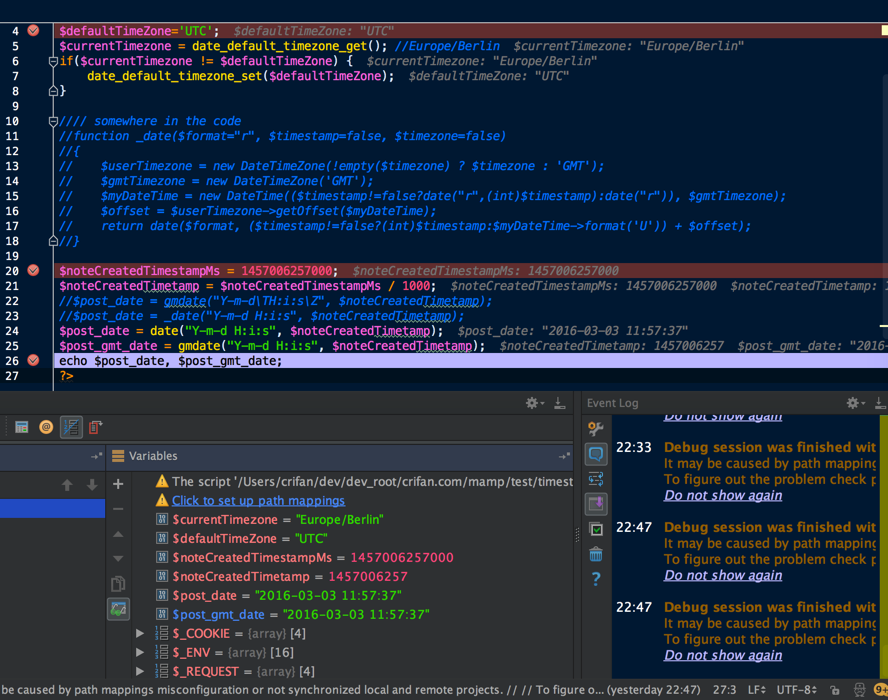
Task: Click 'Do not show again' under 22:33 entry
Action: click(723, 496)
